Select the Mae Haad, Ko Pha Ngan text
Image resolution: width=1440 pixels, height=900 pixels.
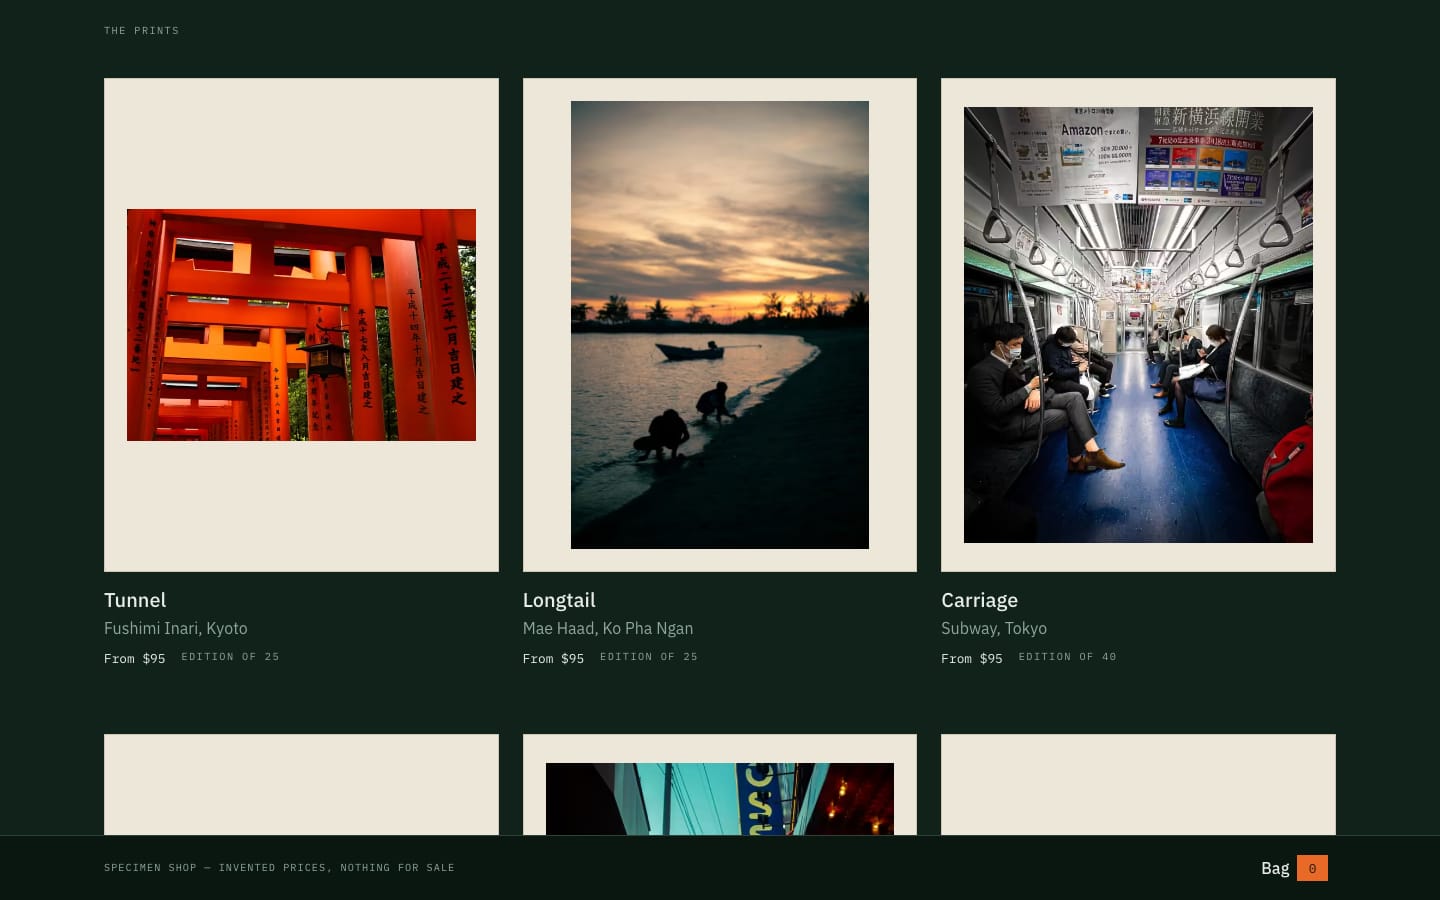tap(608, 628)
